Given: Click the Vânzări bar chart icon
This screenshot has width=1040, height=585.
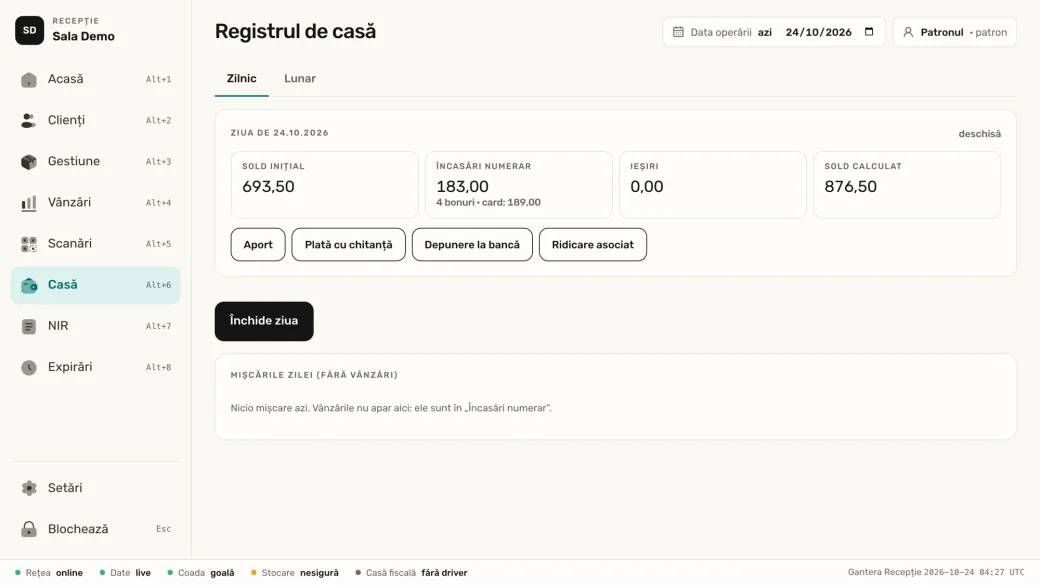Looking at the screenshot, I should pos(29,203).
